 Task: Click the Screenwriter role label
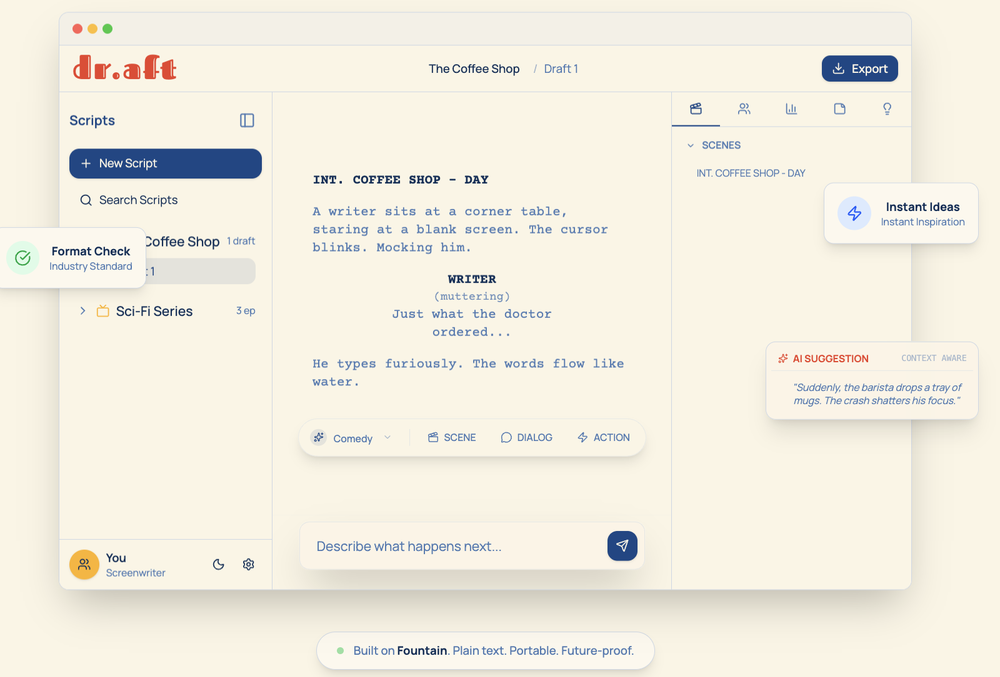135,573
